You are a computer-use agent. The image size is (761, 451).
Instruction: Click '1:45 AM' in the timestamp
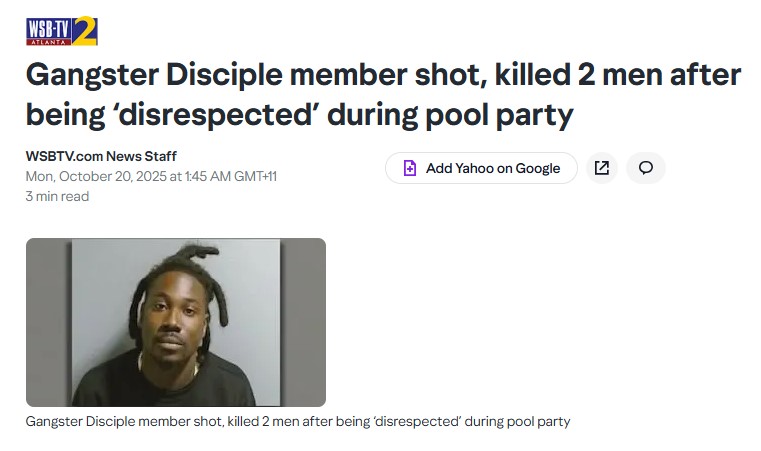point(208,176)
